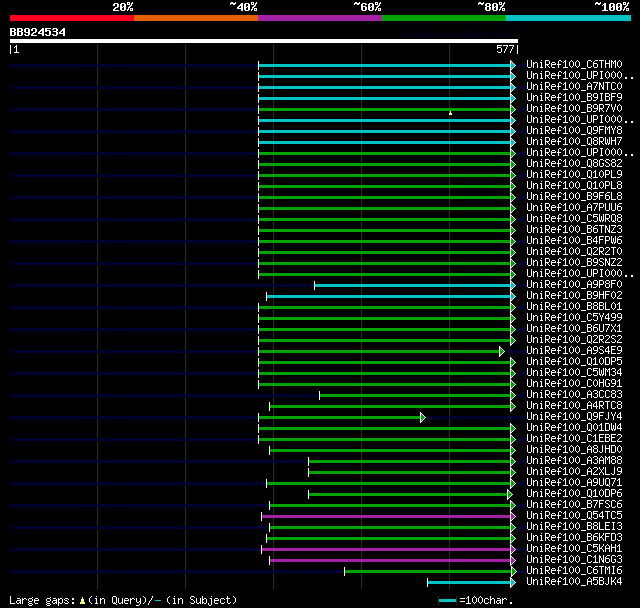
Task: Click the magenta arrowhead on UniRef100_Q54TC5 row
Action: 513,517
